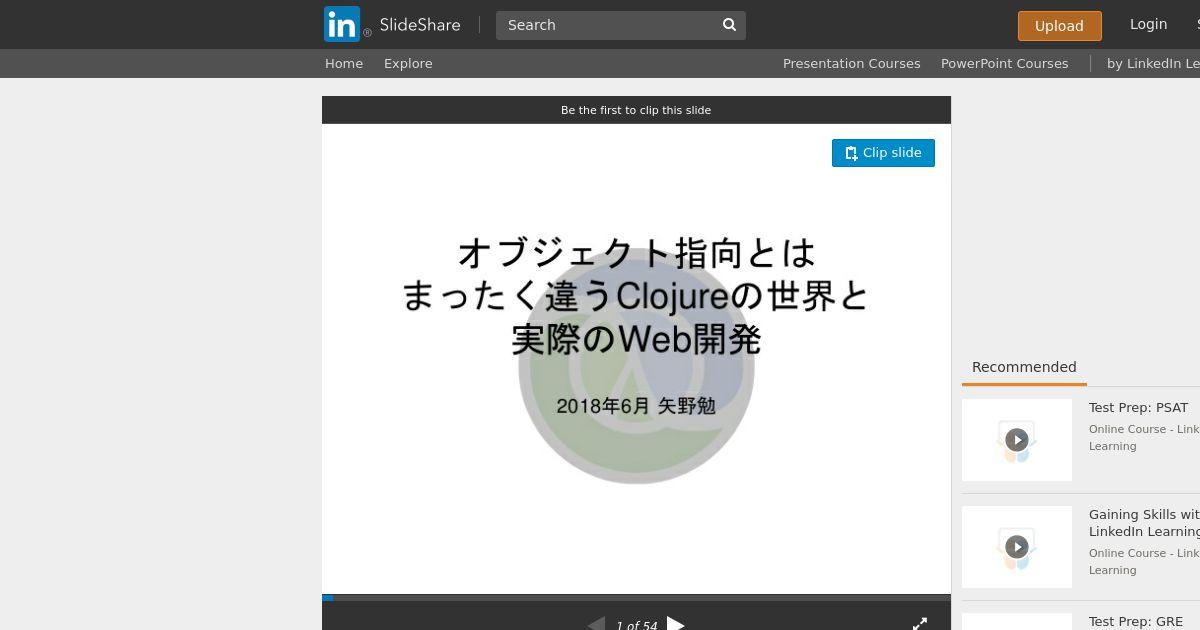Click the search magnifier icon
Viewport: 1200px width, 630px height.
pos(730,25)
